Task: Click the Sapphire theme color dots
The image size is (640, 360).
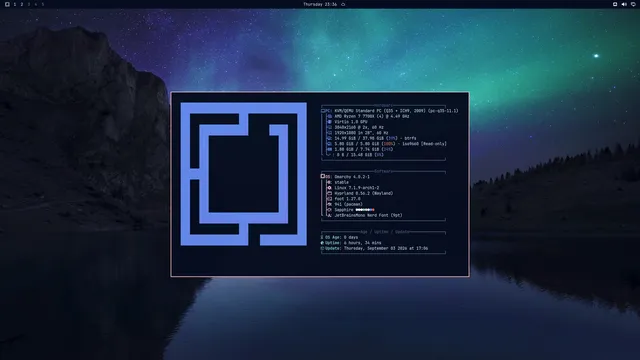Action: [x=365, y=210]
